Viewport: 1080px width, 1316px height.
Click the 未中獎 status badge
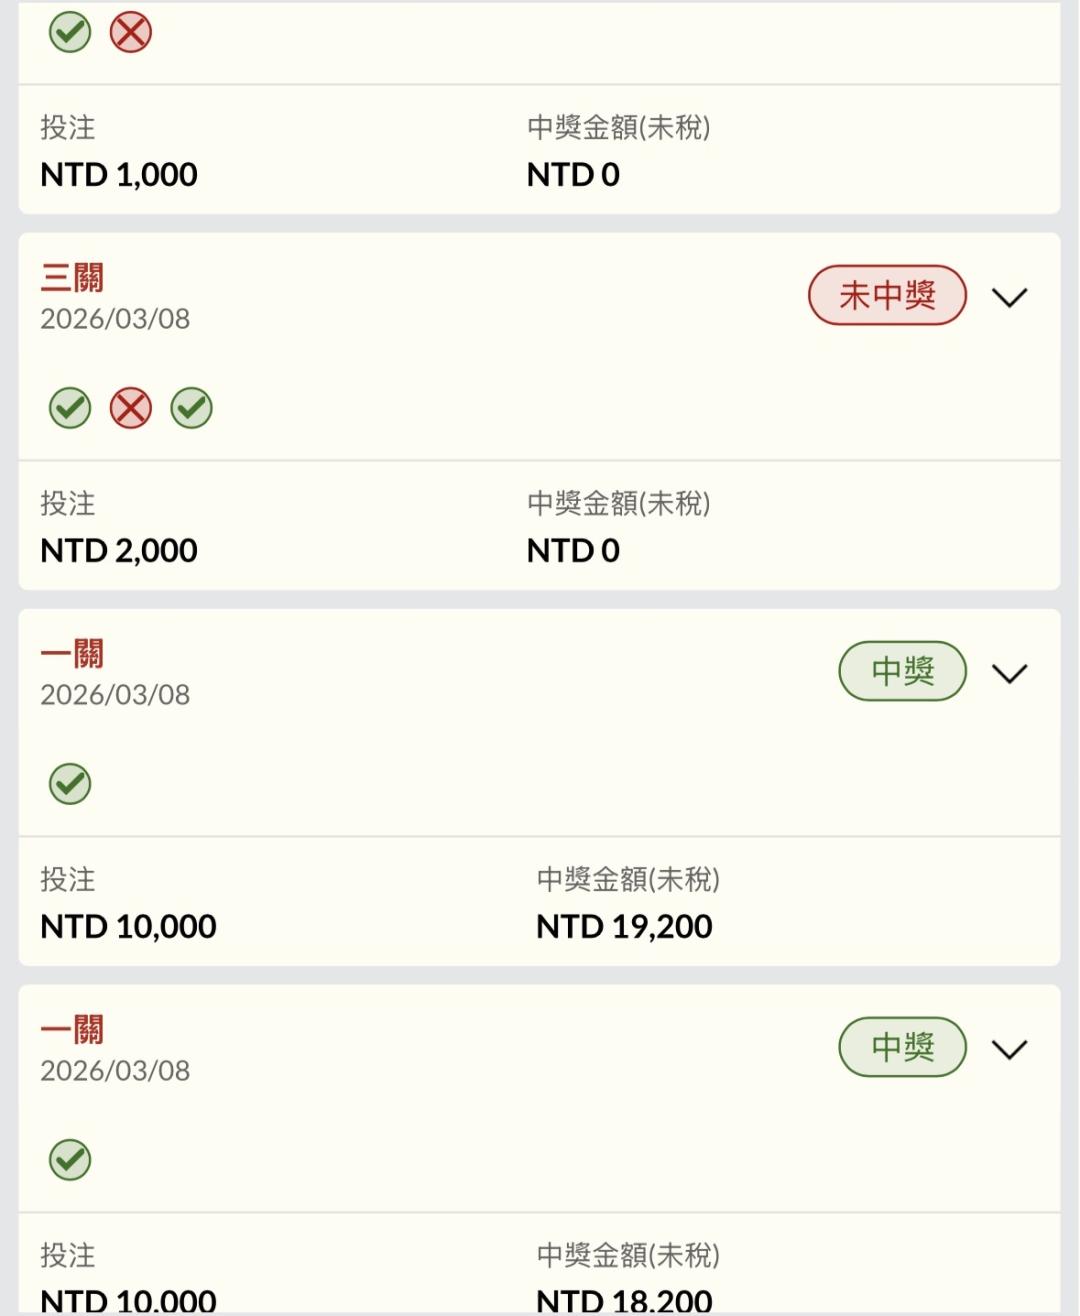[887, 296]
